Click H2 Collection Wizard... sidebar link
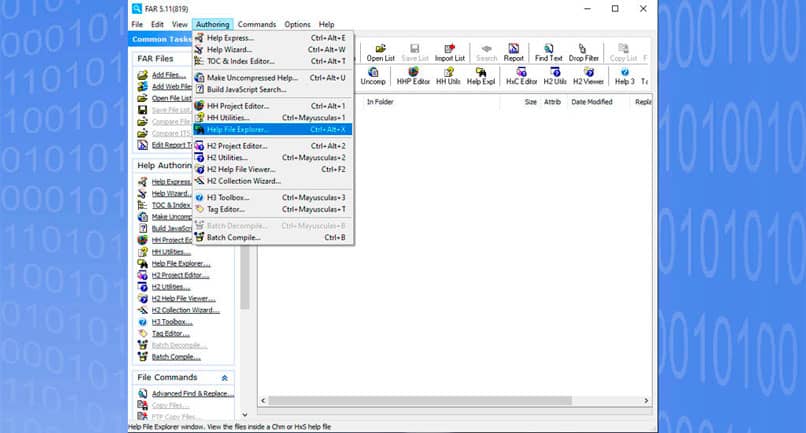 [186, 310]
